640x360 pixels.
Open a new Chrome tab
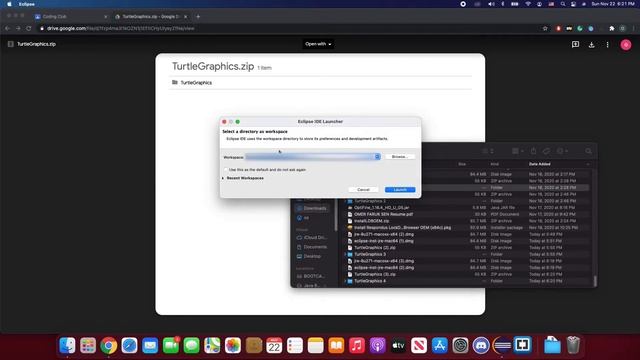pos(198,17)
